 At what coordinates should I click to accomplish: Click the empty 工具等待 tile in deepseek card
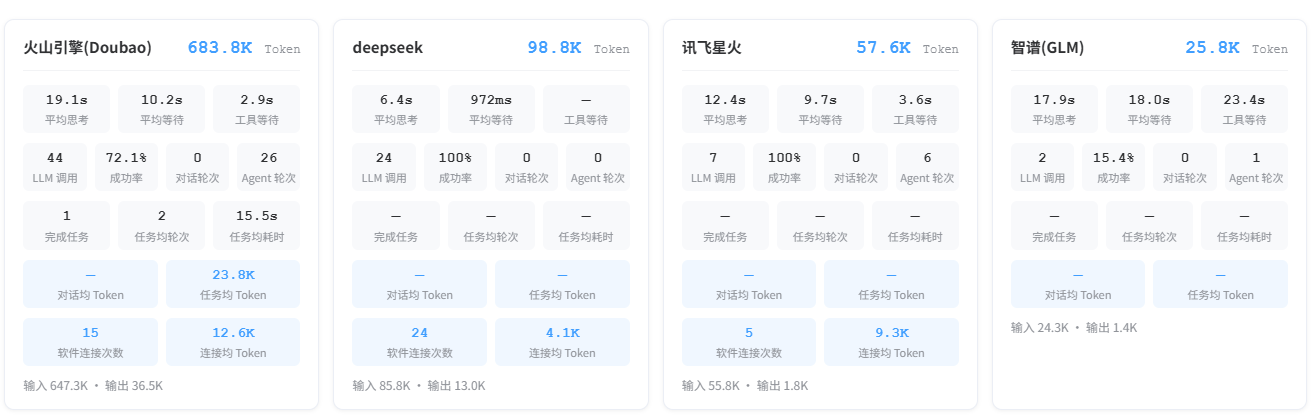(x=586, y=109)
